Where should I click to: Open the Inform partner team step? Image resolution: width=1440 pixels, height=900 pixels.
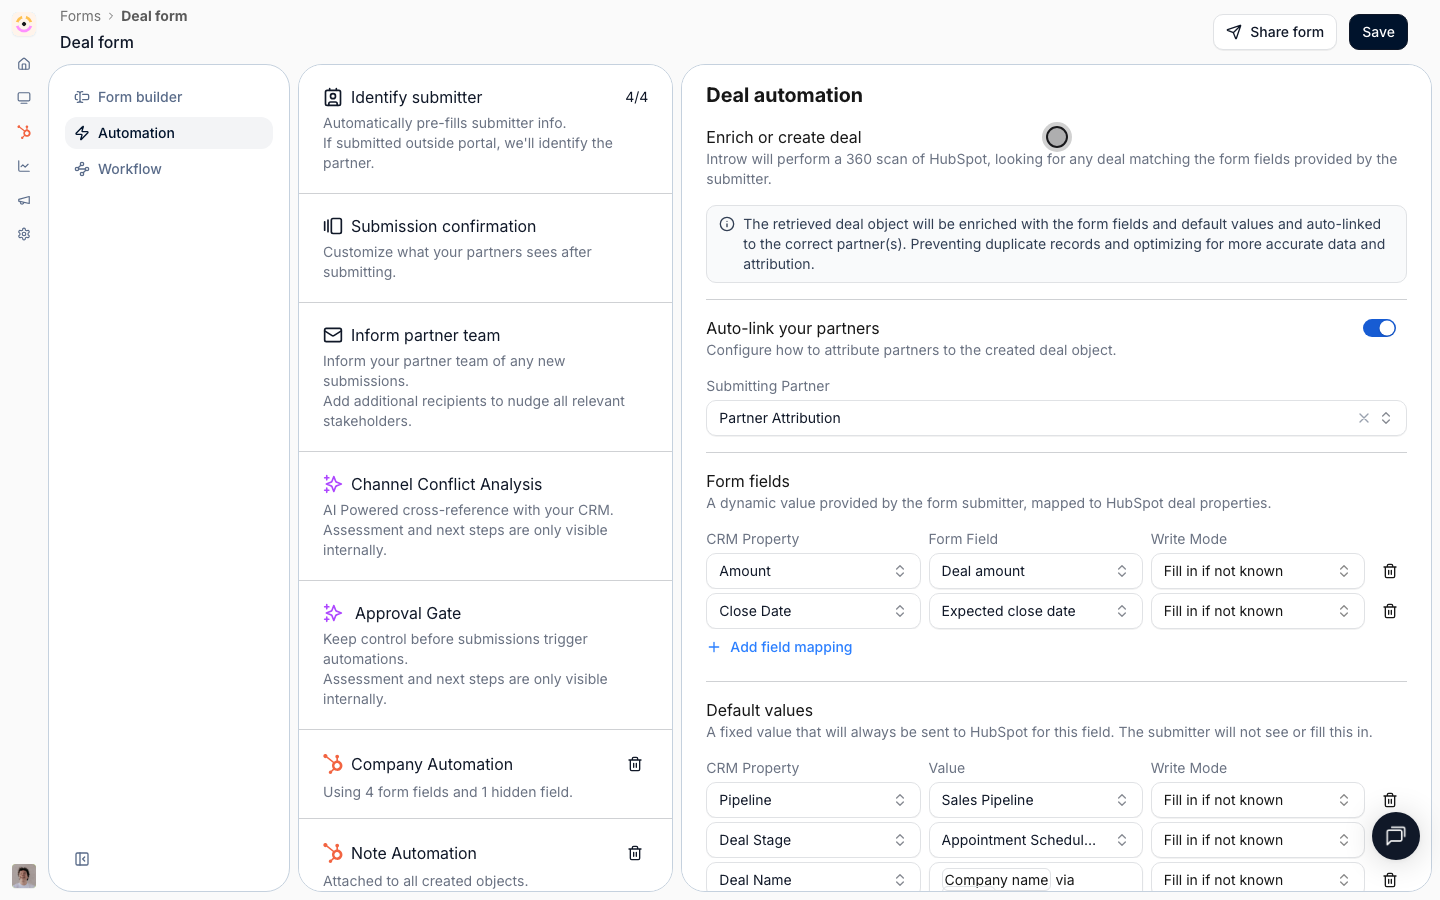[485, 377]
